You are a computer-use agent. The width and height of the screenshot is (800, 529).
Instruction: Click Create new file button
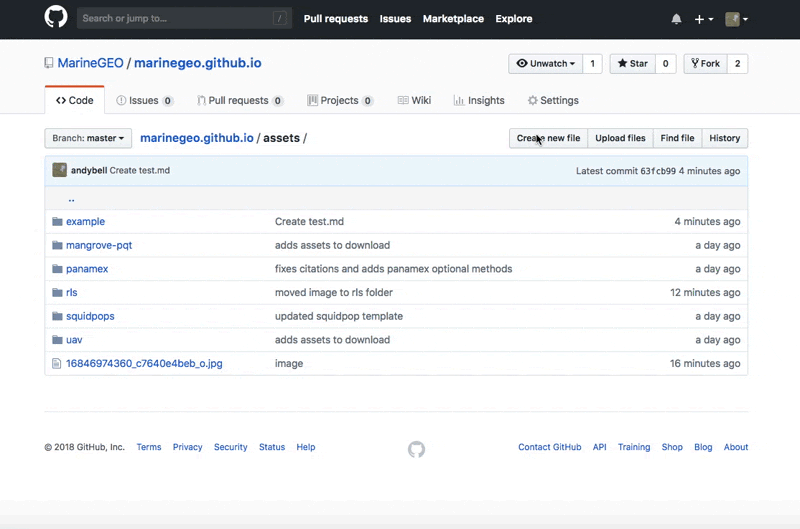coord(548,138)
